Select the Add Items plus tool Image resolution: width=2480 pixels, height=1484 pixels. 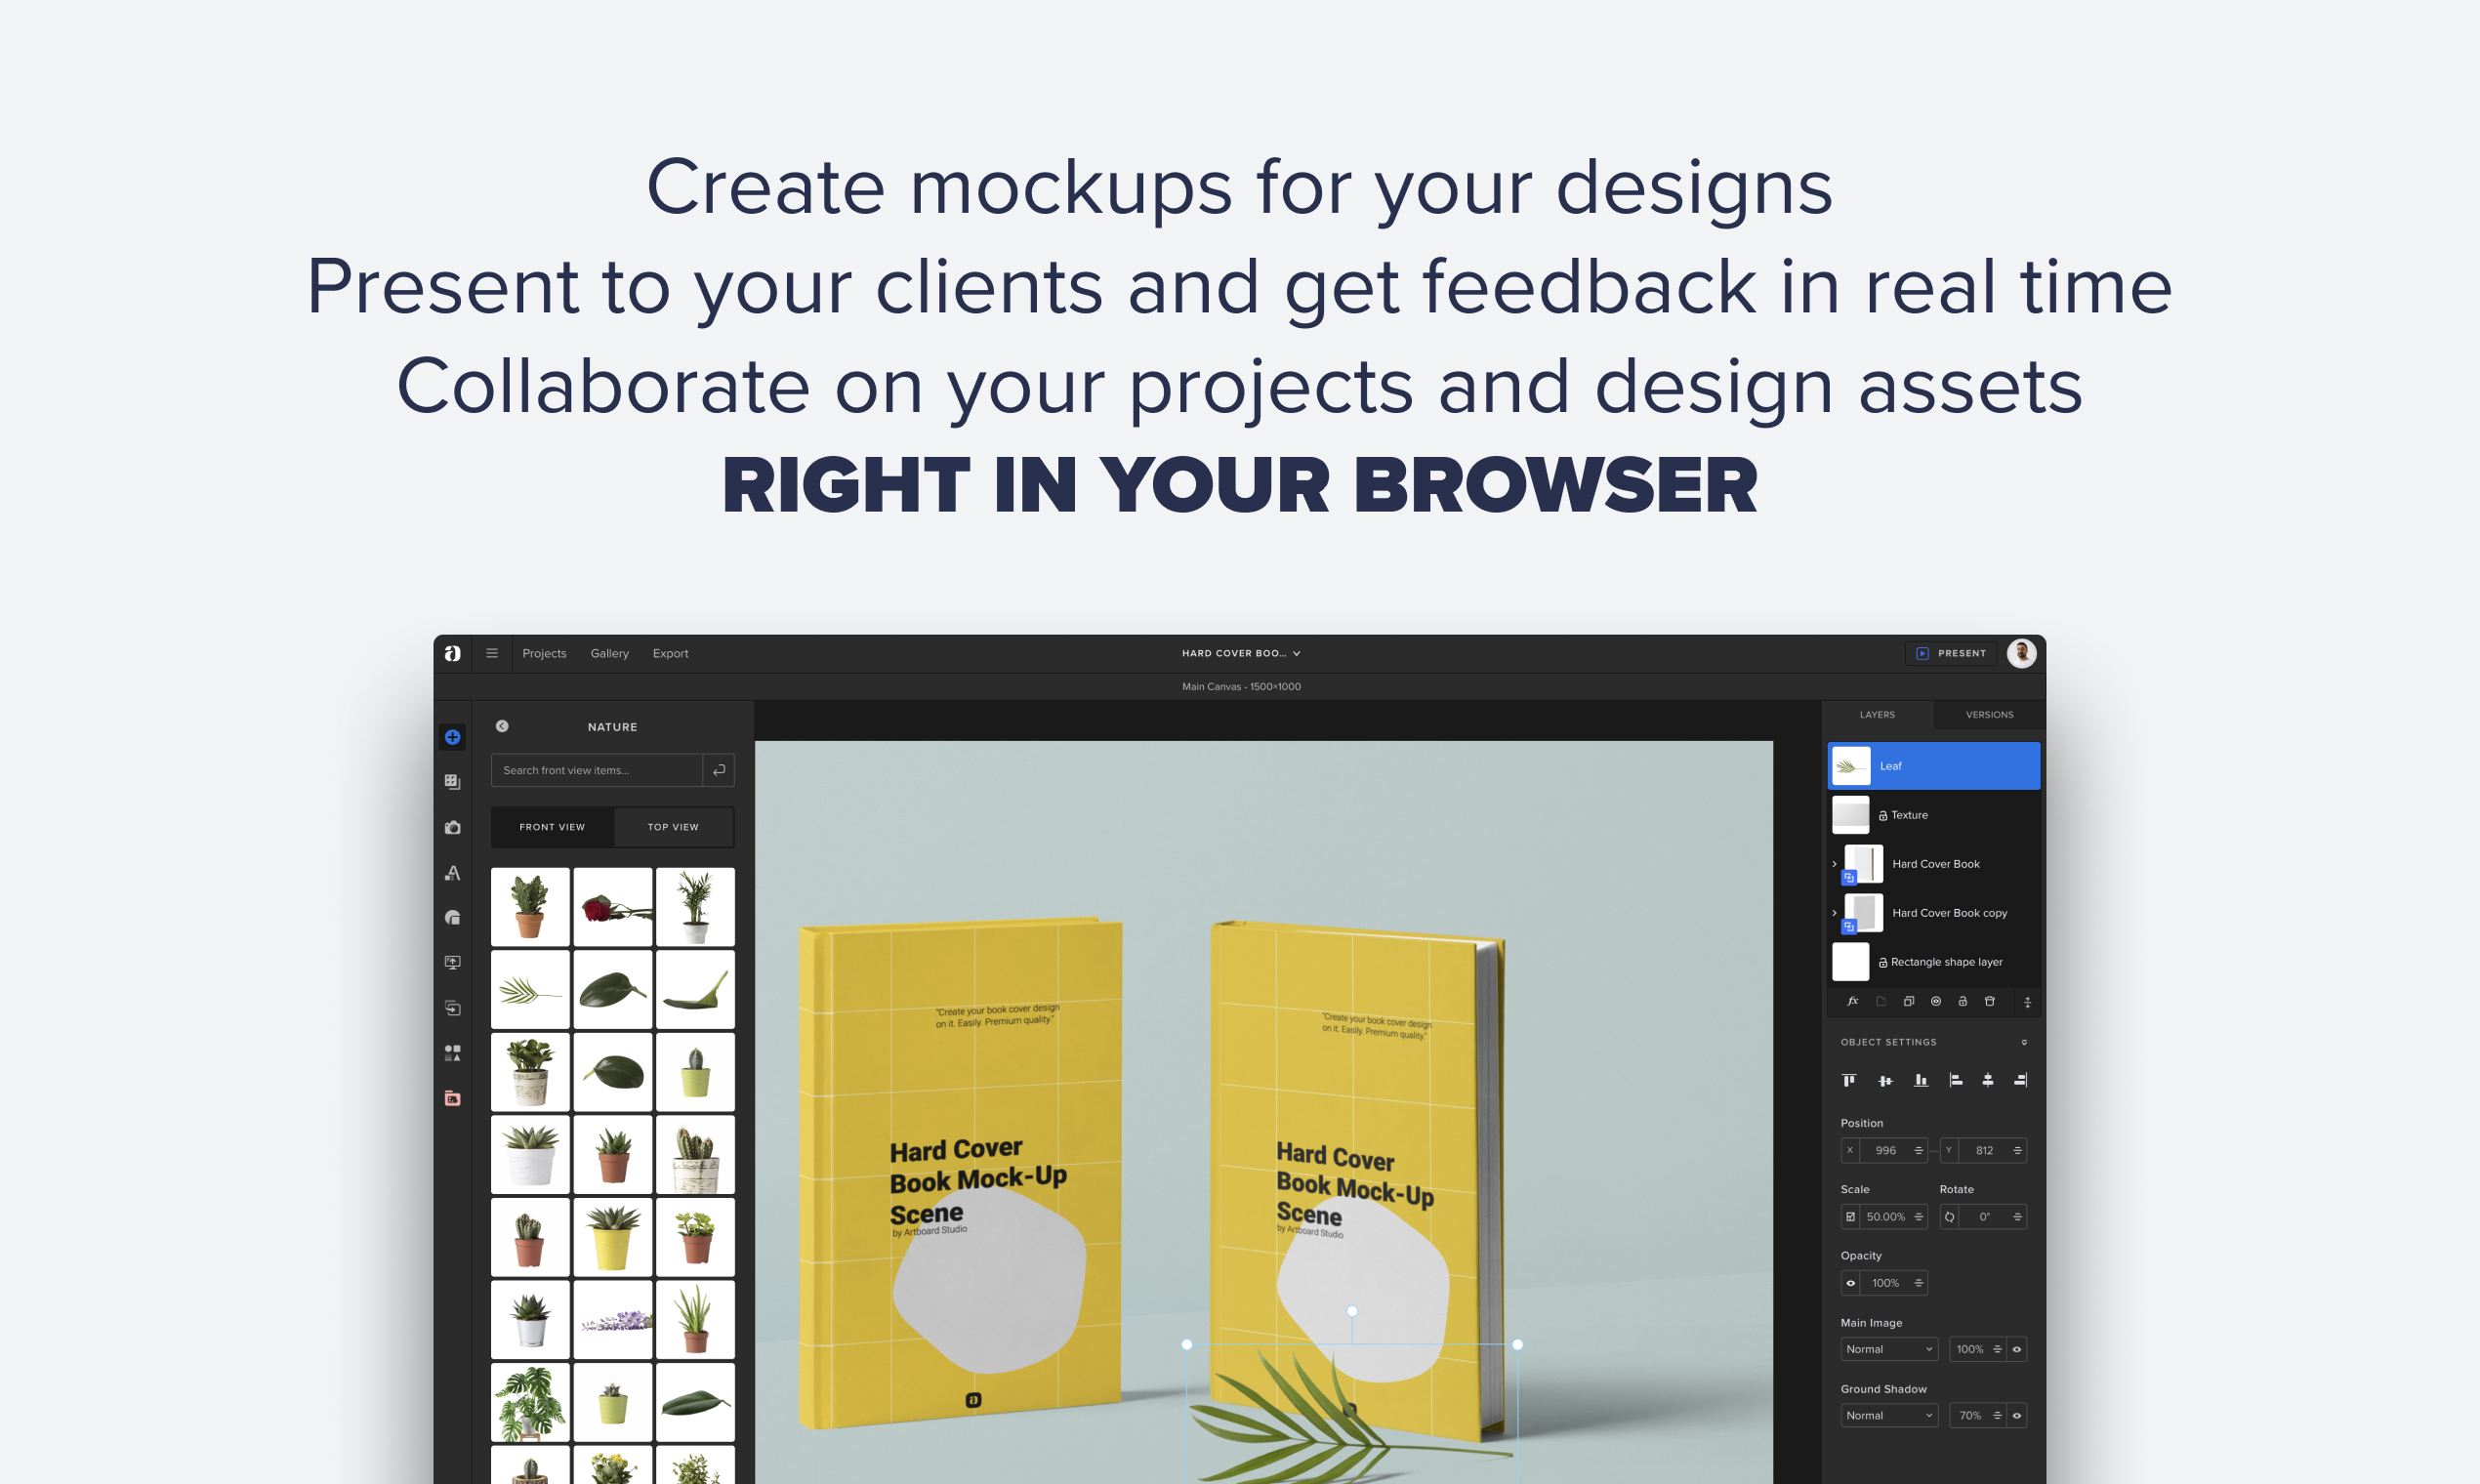tap(454, 737)
